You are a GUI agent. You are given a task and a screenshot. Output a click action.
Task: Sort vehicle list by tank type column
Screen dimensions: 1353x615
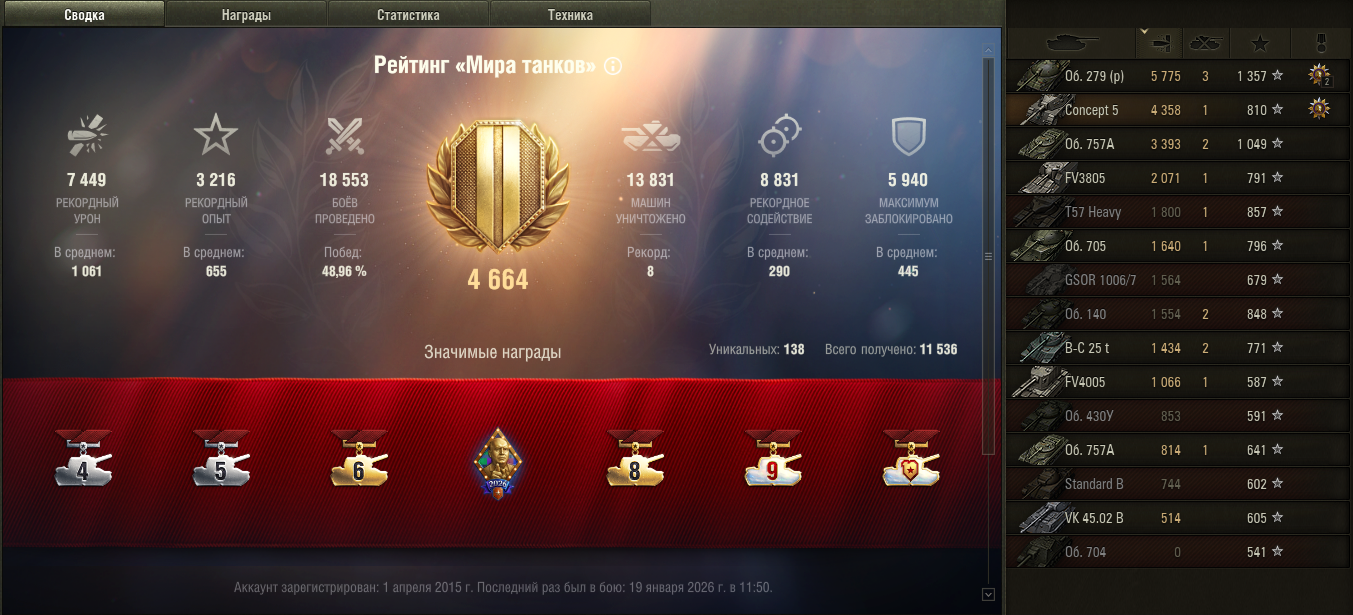point(1071,43)
